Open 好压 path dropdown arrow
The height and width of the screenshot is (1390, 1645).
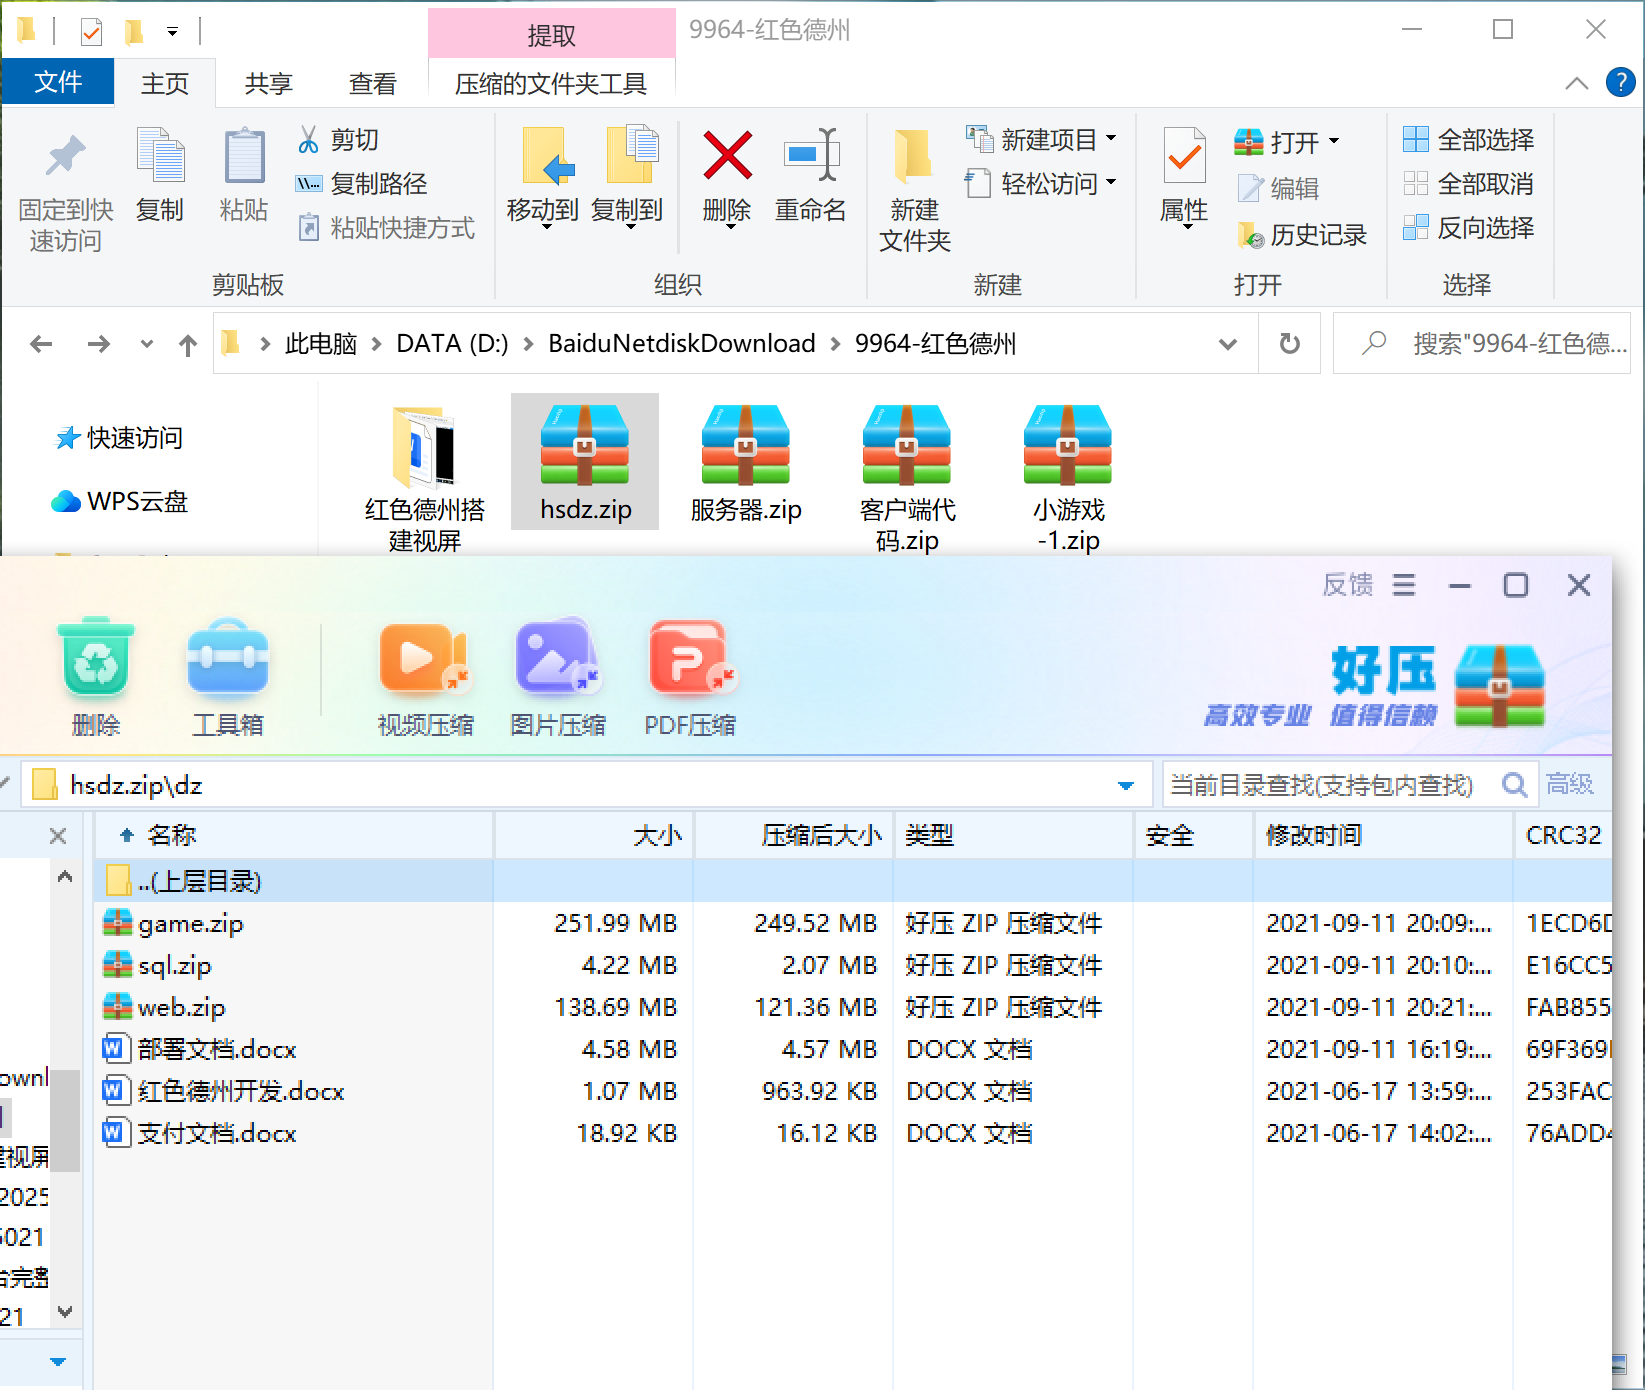coord(1126,786)
